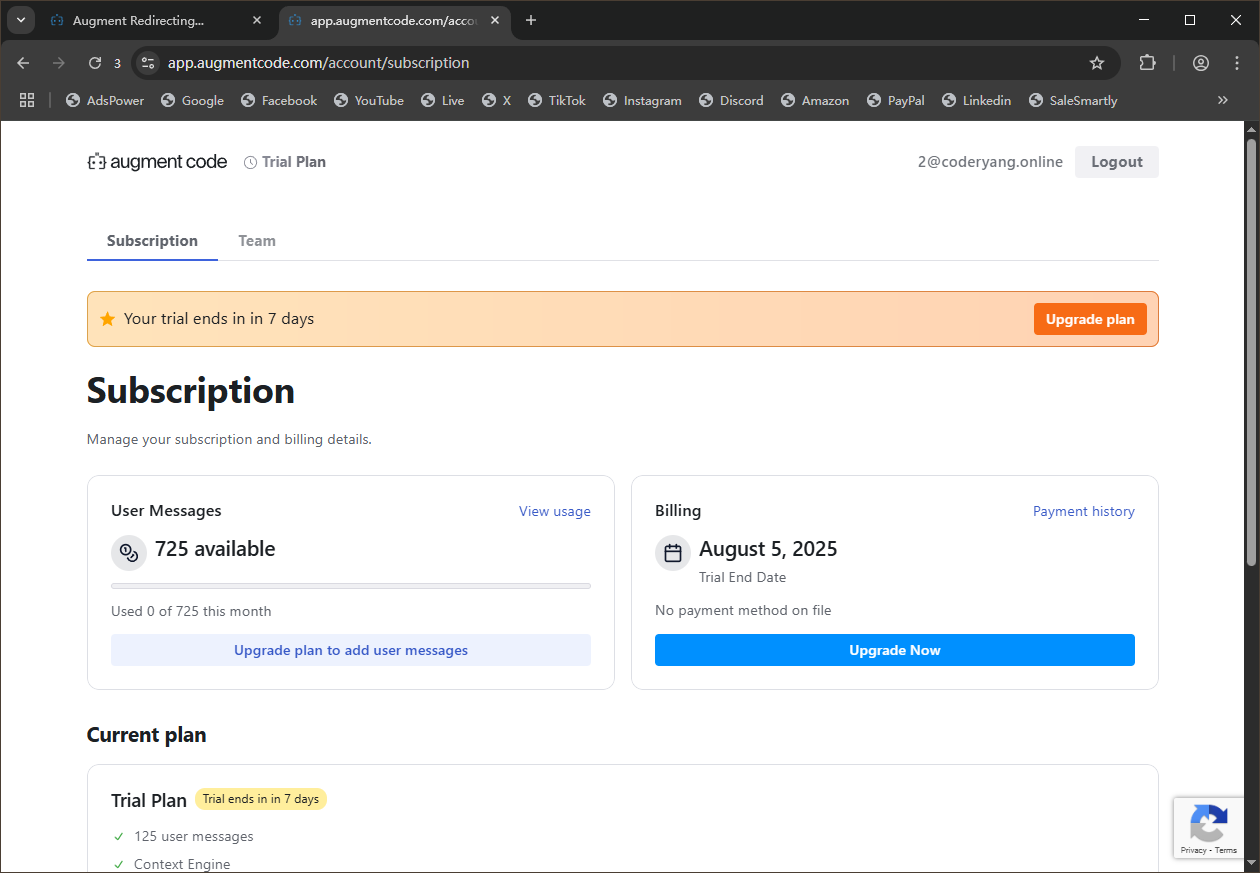Viewport: 1260px width, 873px height.
Task: Open the SaleSmartly bookmark
Action: (1073, 101)
